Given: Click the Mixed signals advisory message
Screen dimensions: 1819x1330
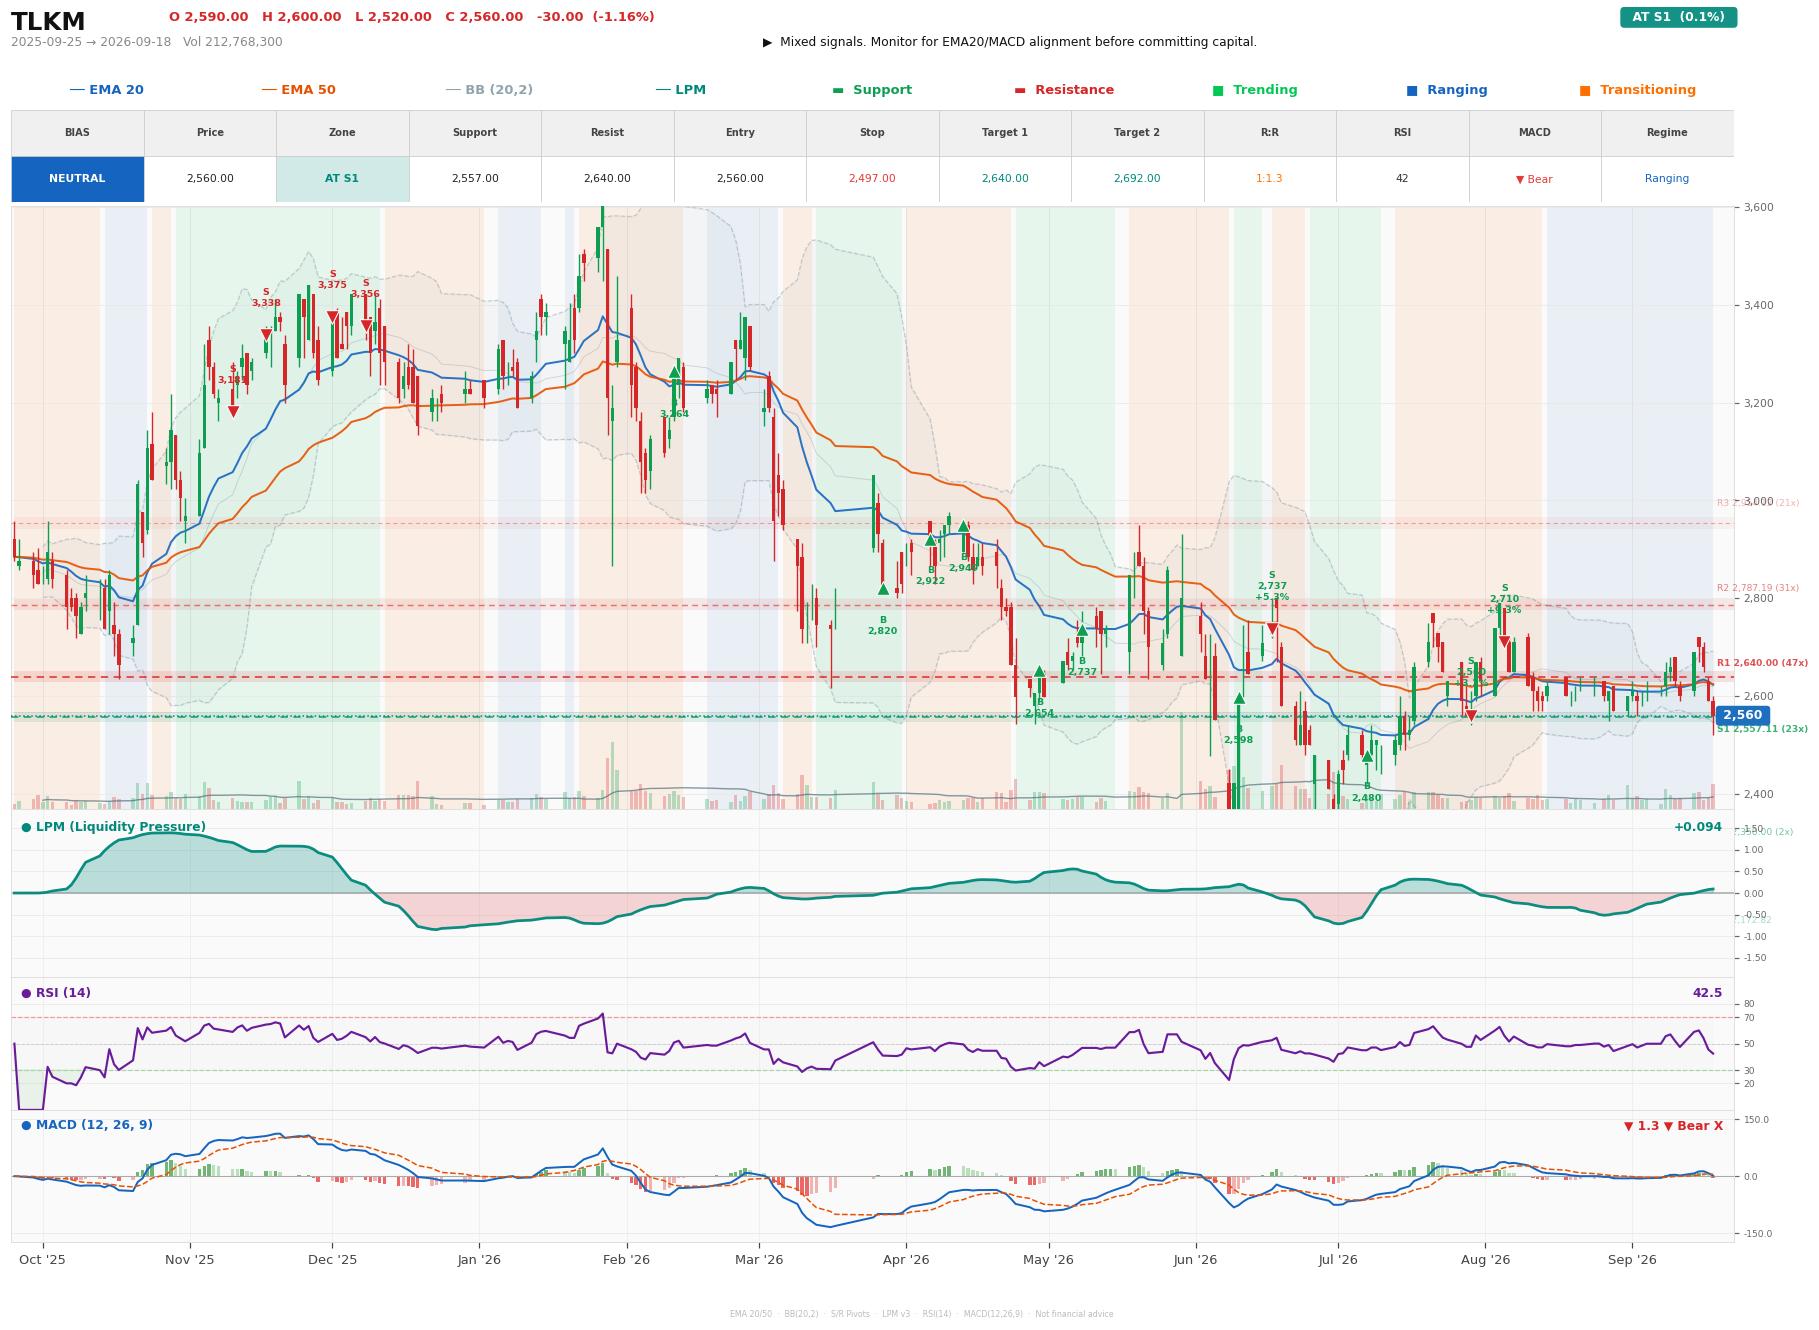Looking at the screenshot, I should tap(1010, 42).
